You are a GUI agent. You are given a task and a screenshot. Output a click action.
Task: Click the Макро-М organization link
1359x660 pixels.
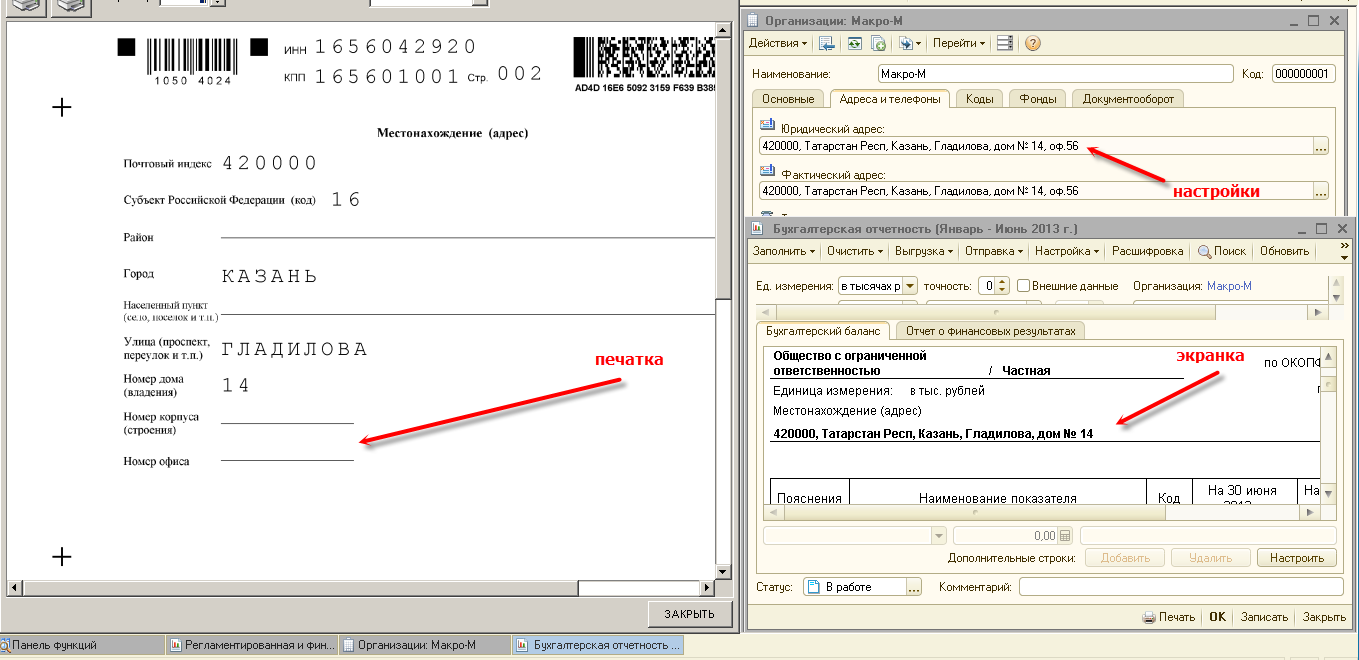[1229, 286]
